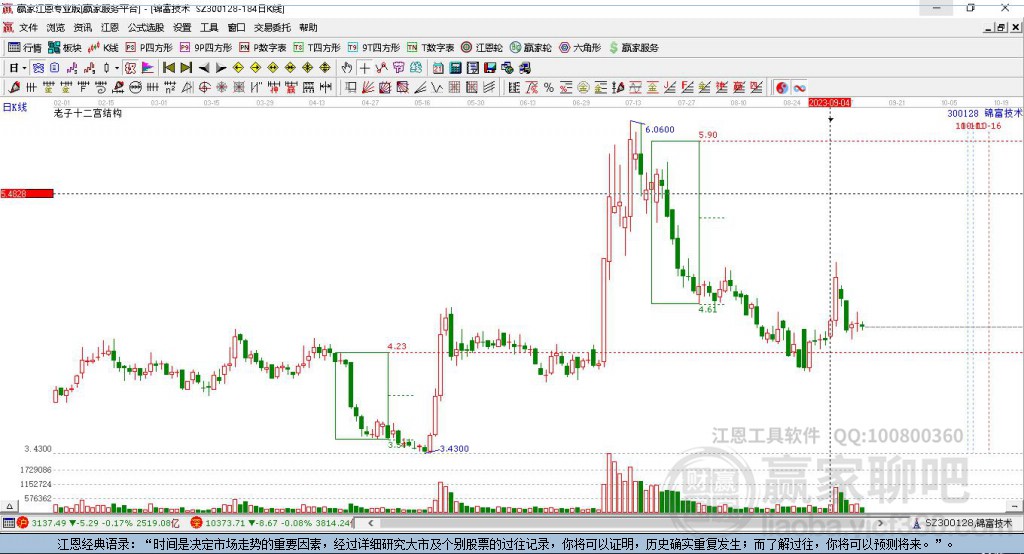The width and height of the screenshot is (1024, 554).
Task: Click the first yellow diamond arrow icon
Action: coord(238,68)
